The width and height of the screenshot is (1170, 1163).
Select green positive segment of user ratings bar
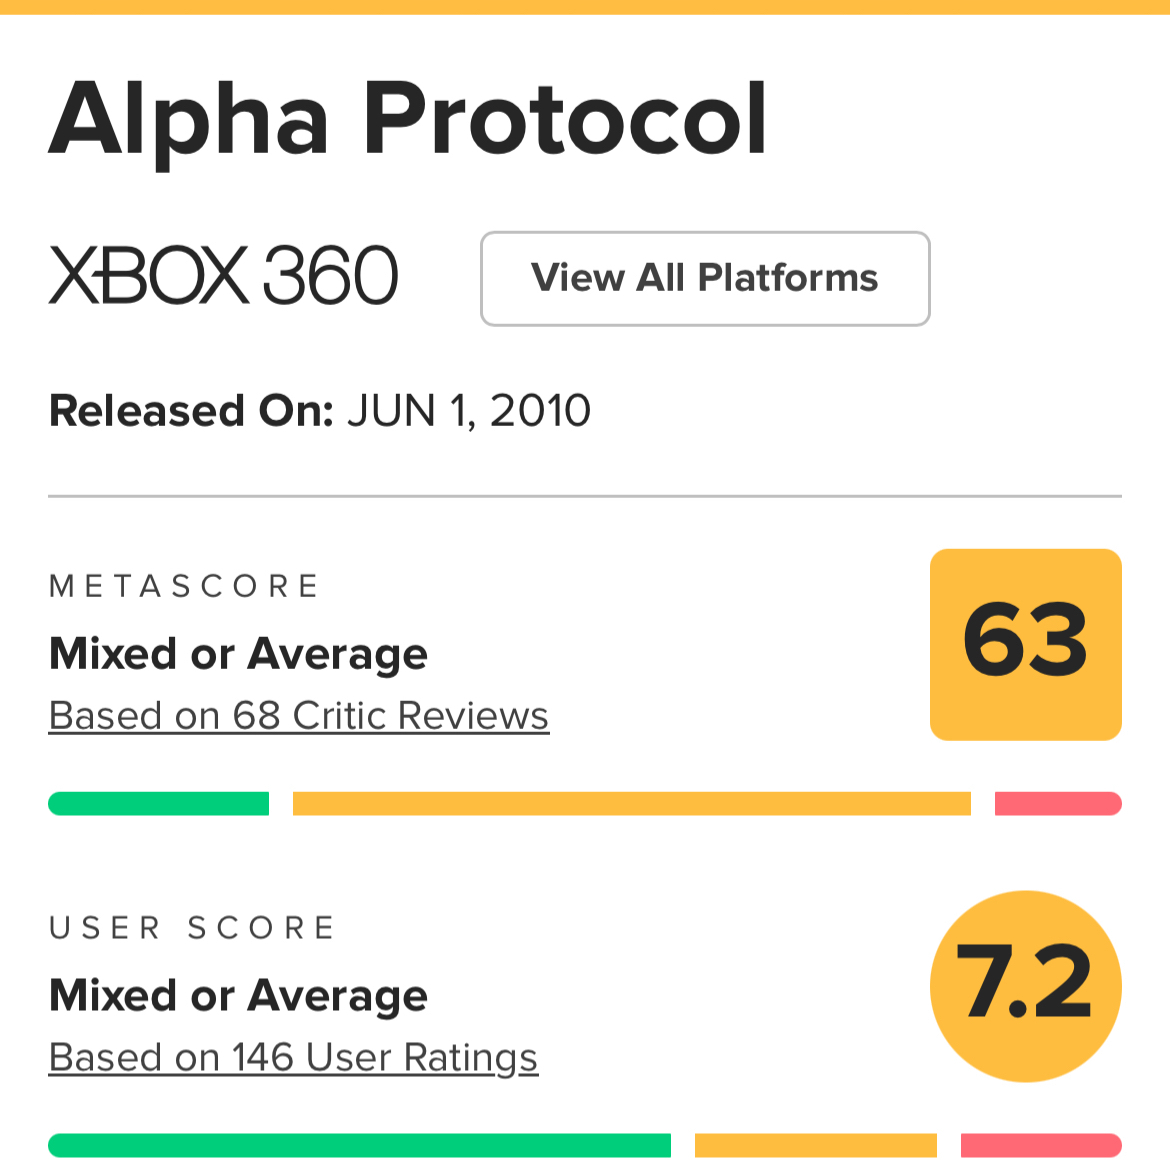click(x=359, y=1145)
